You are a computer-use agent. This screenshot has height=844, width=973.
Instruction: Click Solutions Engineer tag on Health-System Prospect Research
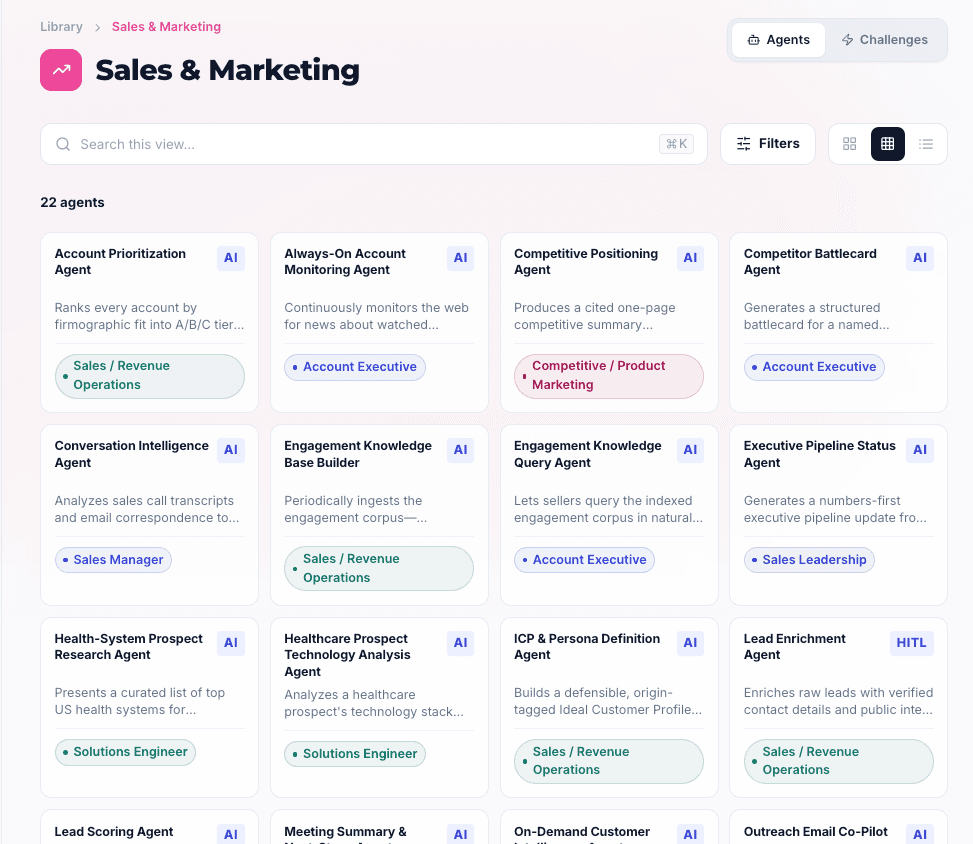125,752
